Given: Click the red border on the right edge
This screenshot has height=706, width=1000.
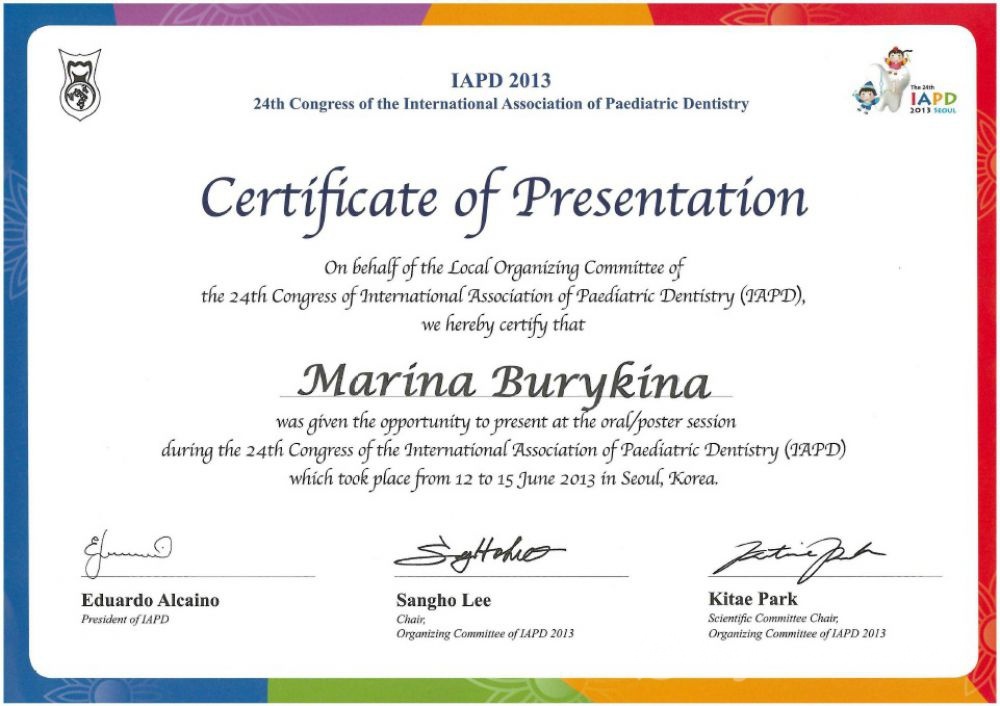Looking at the screenshot, I should tap(988, 350).
